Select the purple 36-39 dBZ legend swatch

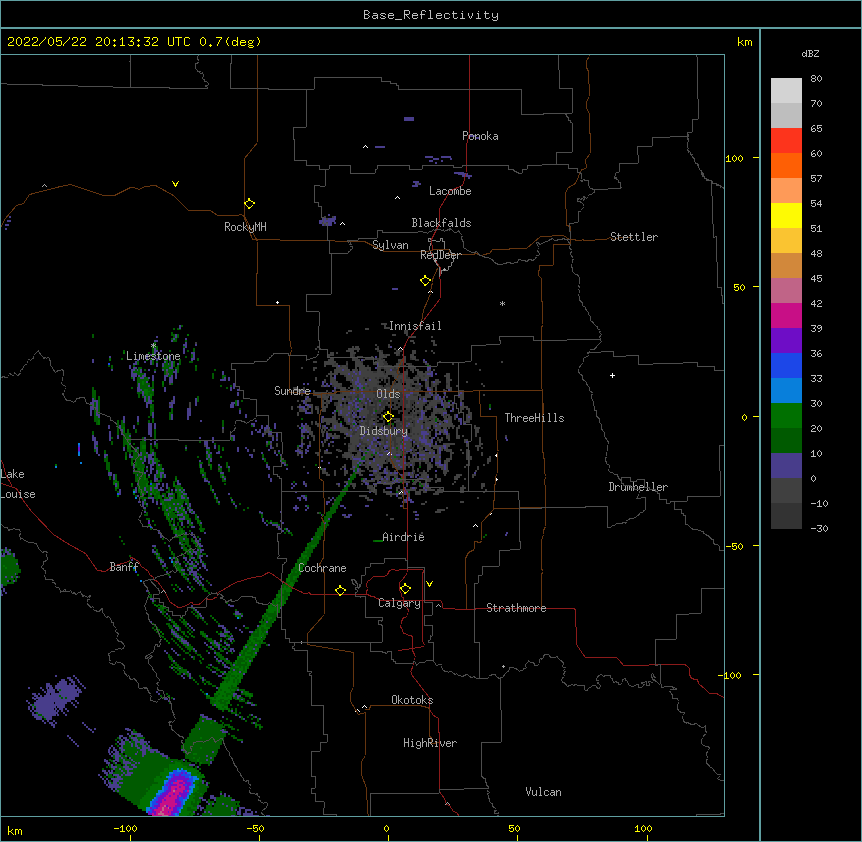[786, 341]
